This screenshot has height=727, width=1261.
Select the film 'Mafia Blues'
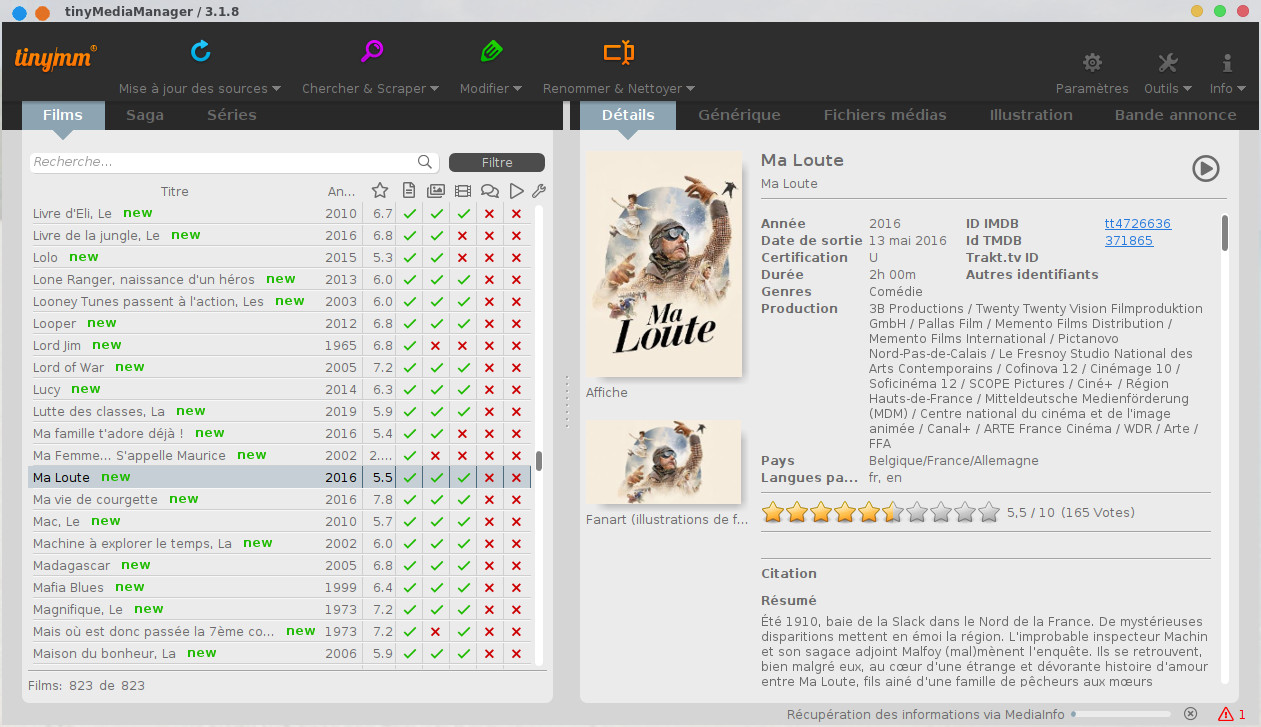click(x=280, y=587)
